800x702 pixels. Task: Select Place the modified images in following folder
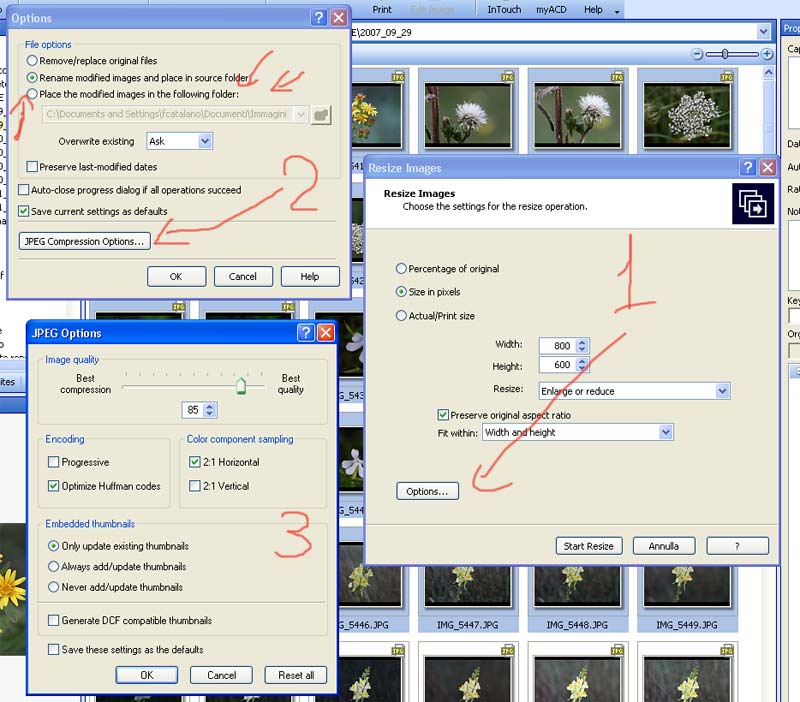pyautogui.click(x=32, y=94)
